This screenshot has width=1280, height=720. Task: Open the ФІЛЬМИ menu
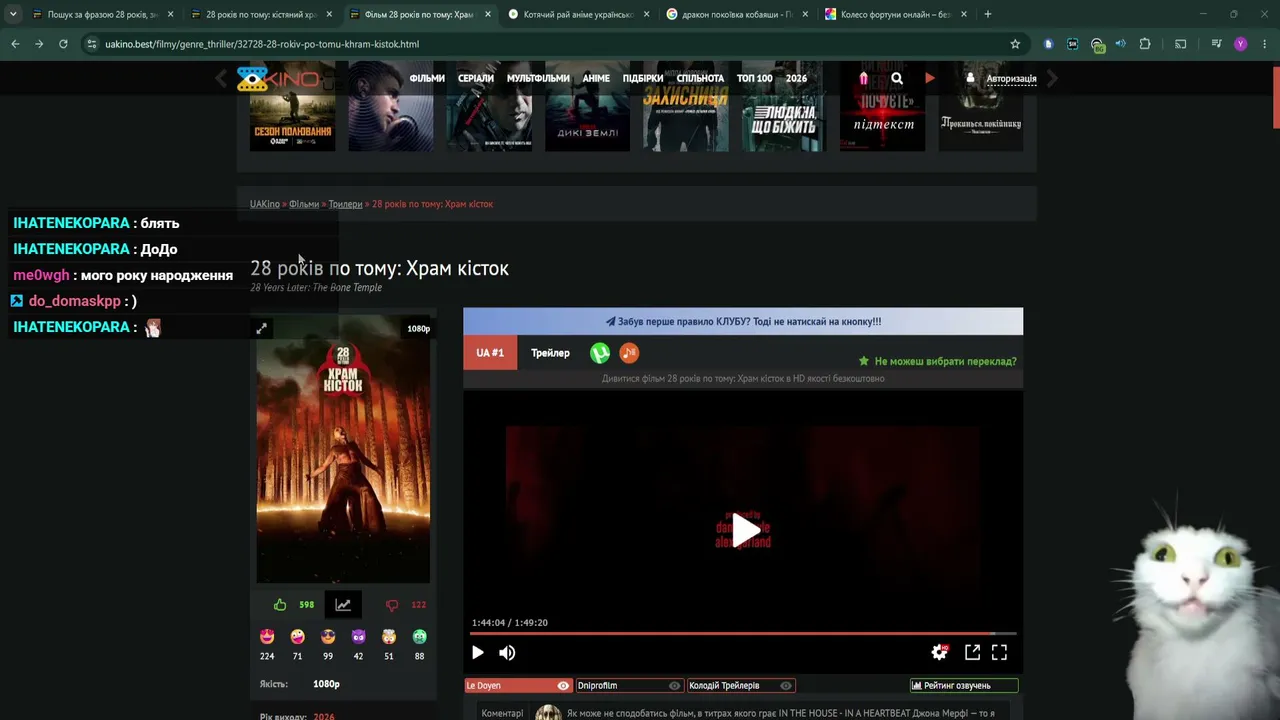tap(427, 78)
